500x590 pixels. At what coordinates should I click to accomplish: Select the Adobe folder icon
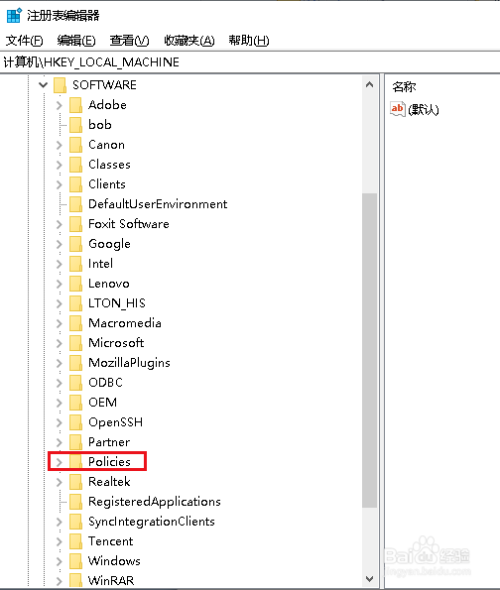click(76, 105)
